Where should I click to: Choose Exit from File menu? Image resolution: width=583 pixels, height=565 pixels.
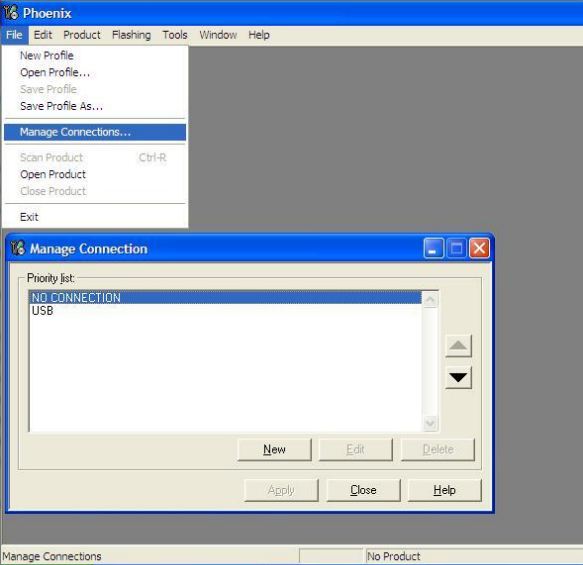(x=95, y=217)
